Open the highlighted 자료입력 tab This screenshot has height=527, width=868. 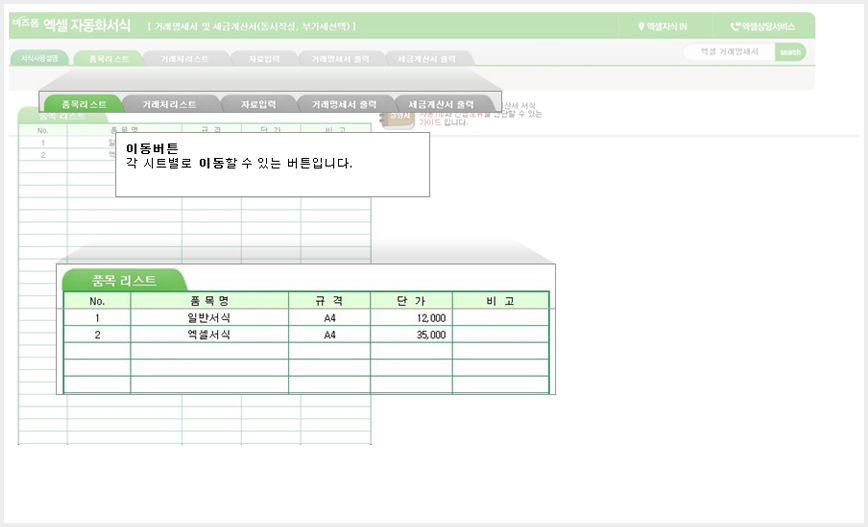coord(258,104)
